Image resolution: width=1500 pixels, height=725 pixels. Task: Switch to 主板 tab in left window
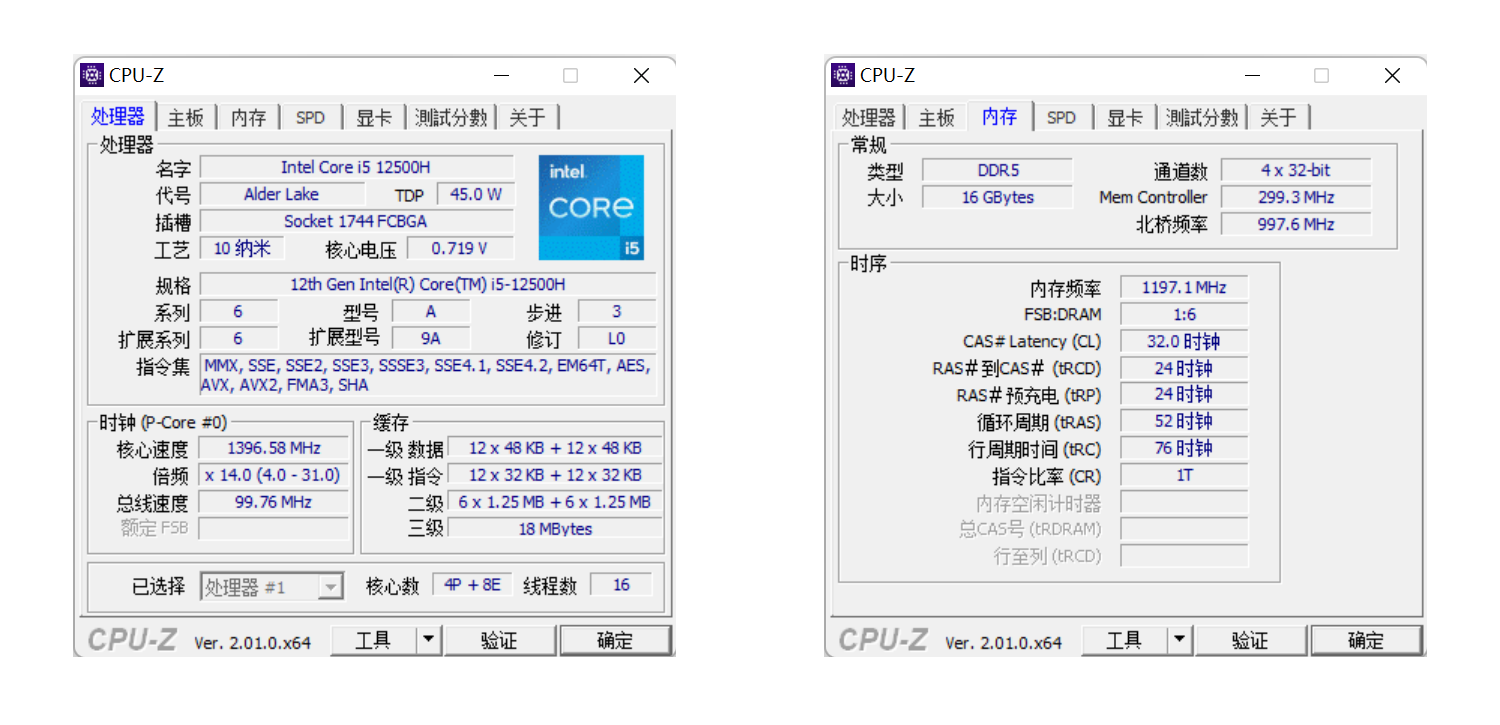point(186,117)
